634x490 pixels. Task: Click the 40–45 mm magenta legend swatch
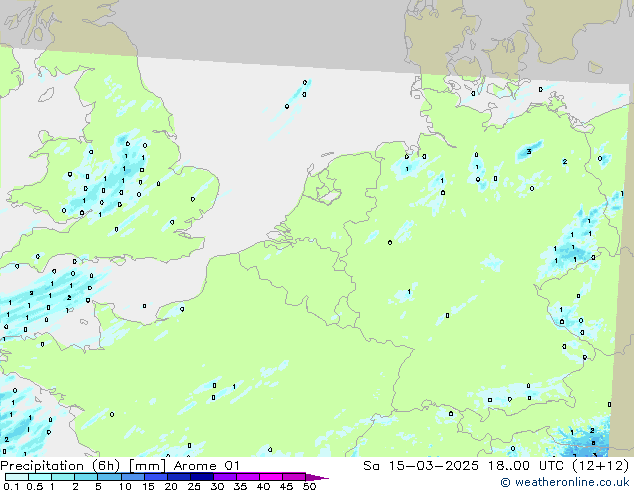point(271,477)
